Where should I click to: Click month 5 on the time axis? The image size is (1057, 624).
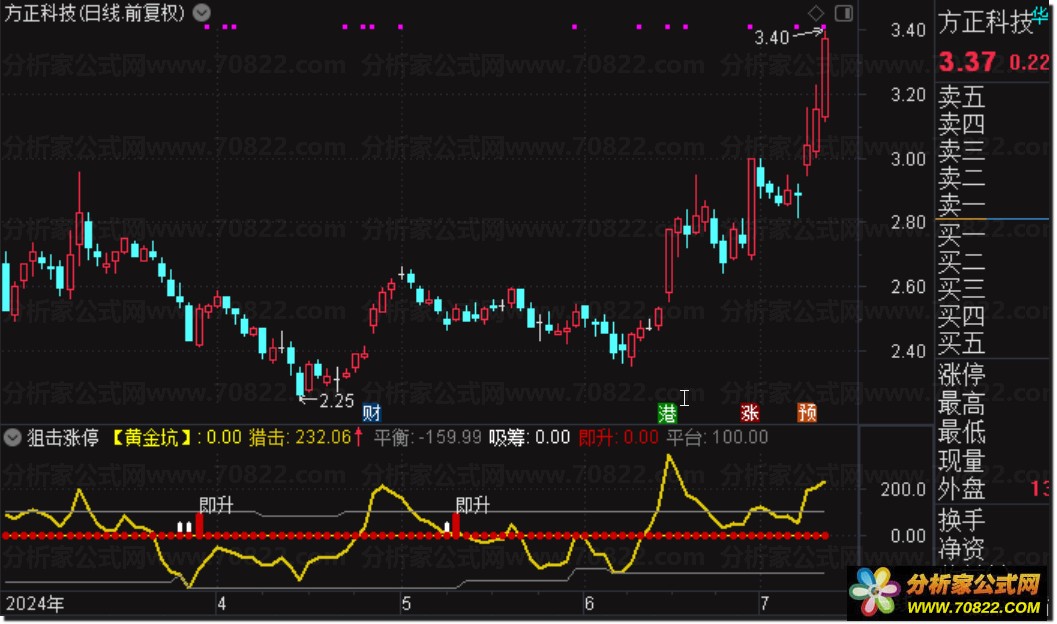click(x=406, y=603)
